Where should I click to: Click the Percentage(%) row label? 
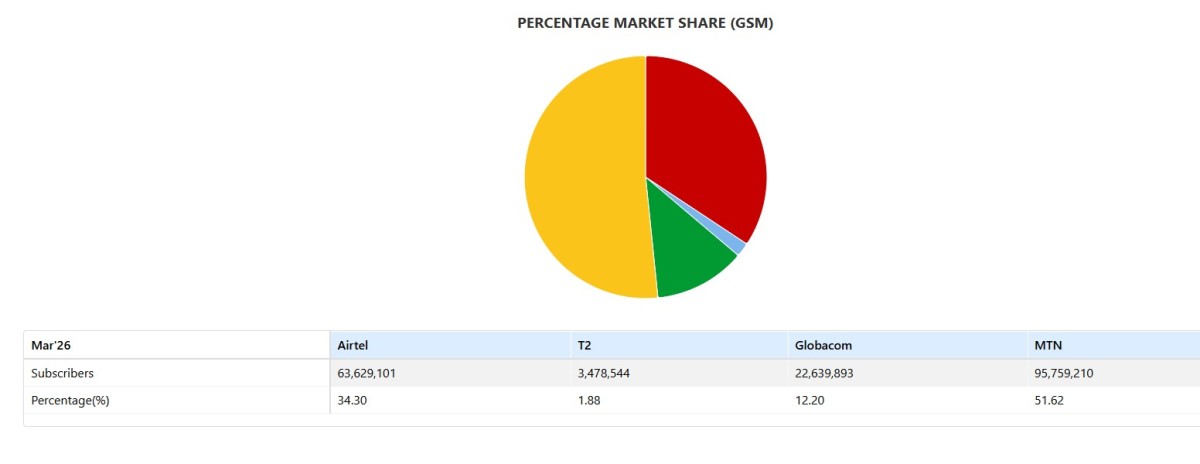(70, 400)
